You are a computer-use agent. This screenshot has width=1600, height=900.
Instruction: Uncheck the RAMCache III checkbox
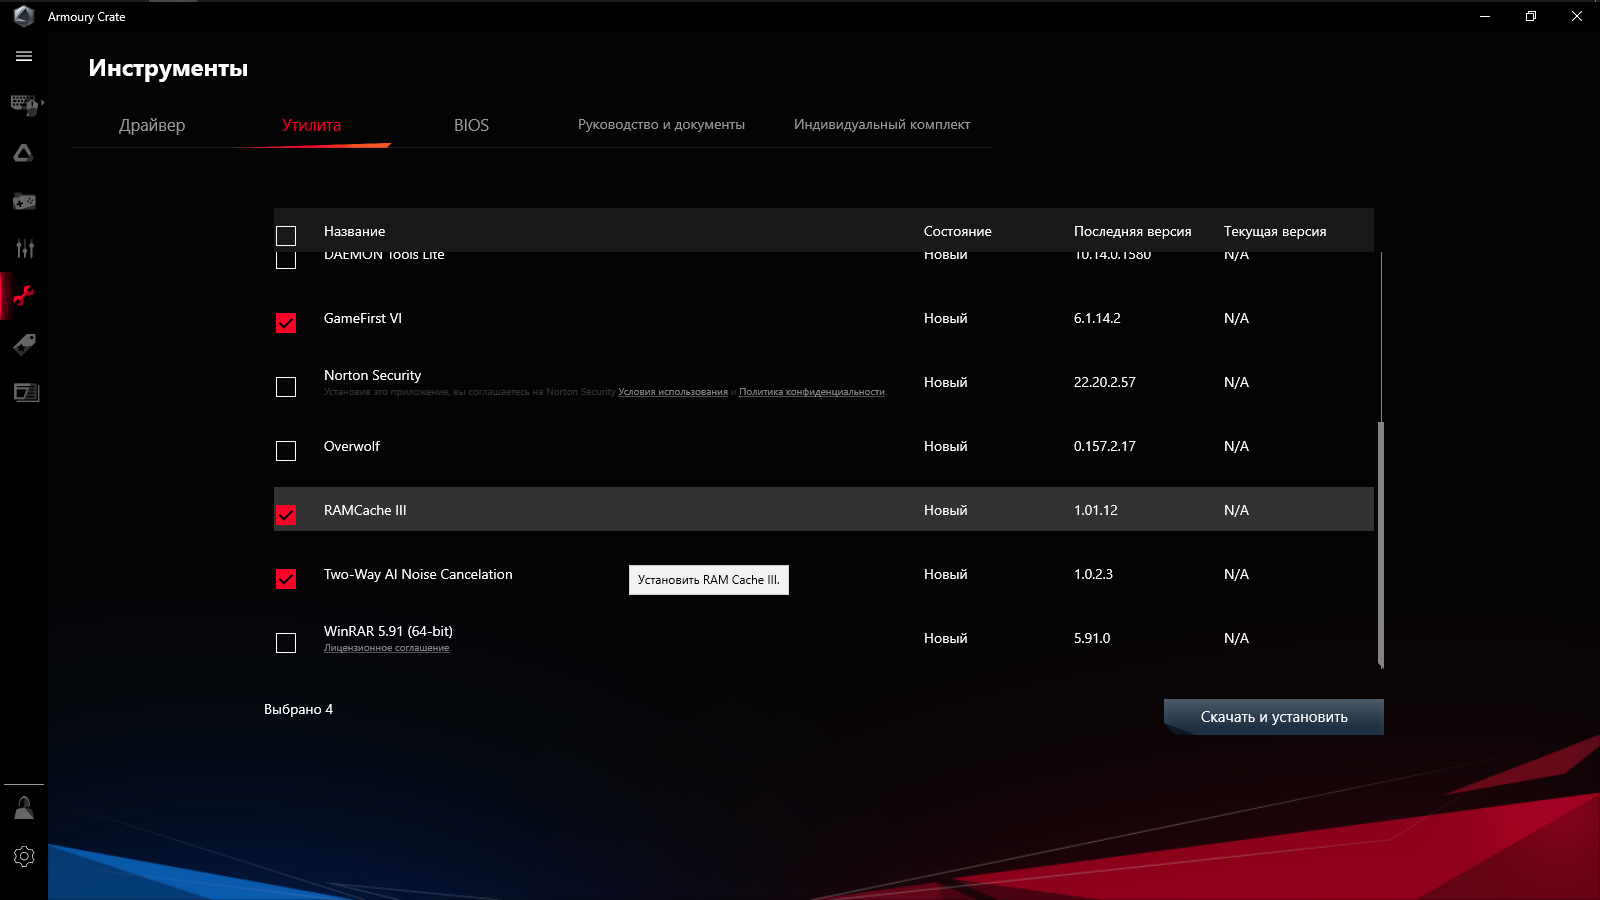pyautogui.click(x=286, y=515)
